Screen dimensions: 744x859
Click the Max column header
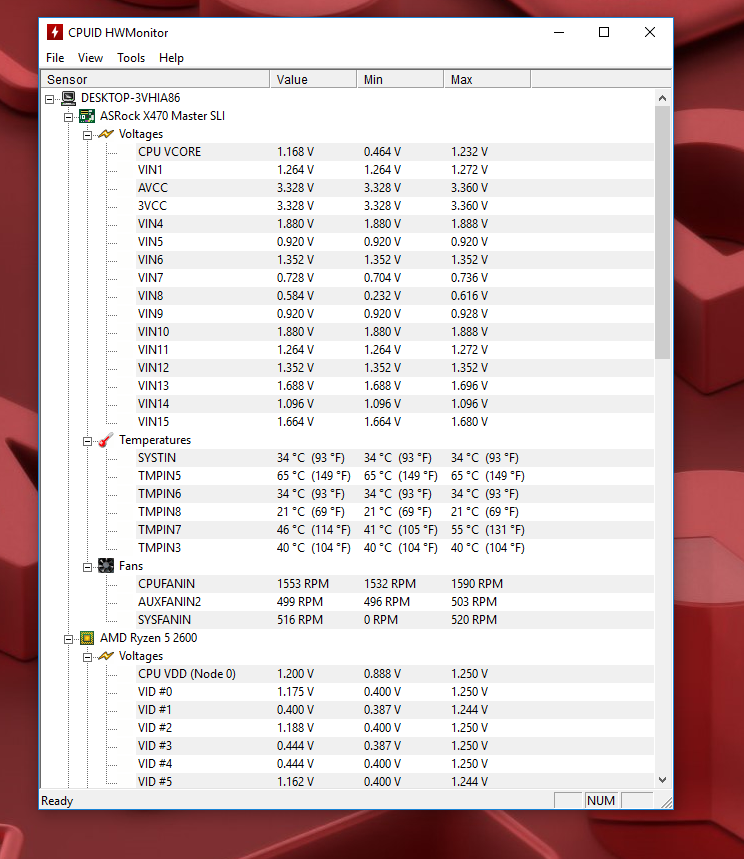(487, 79)
